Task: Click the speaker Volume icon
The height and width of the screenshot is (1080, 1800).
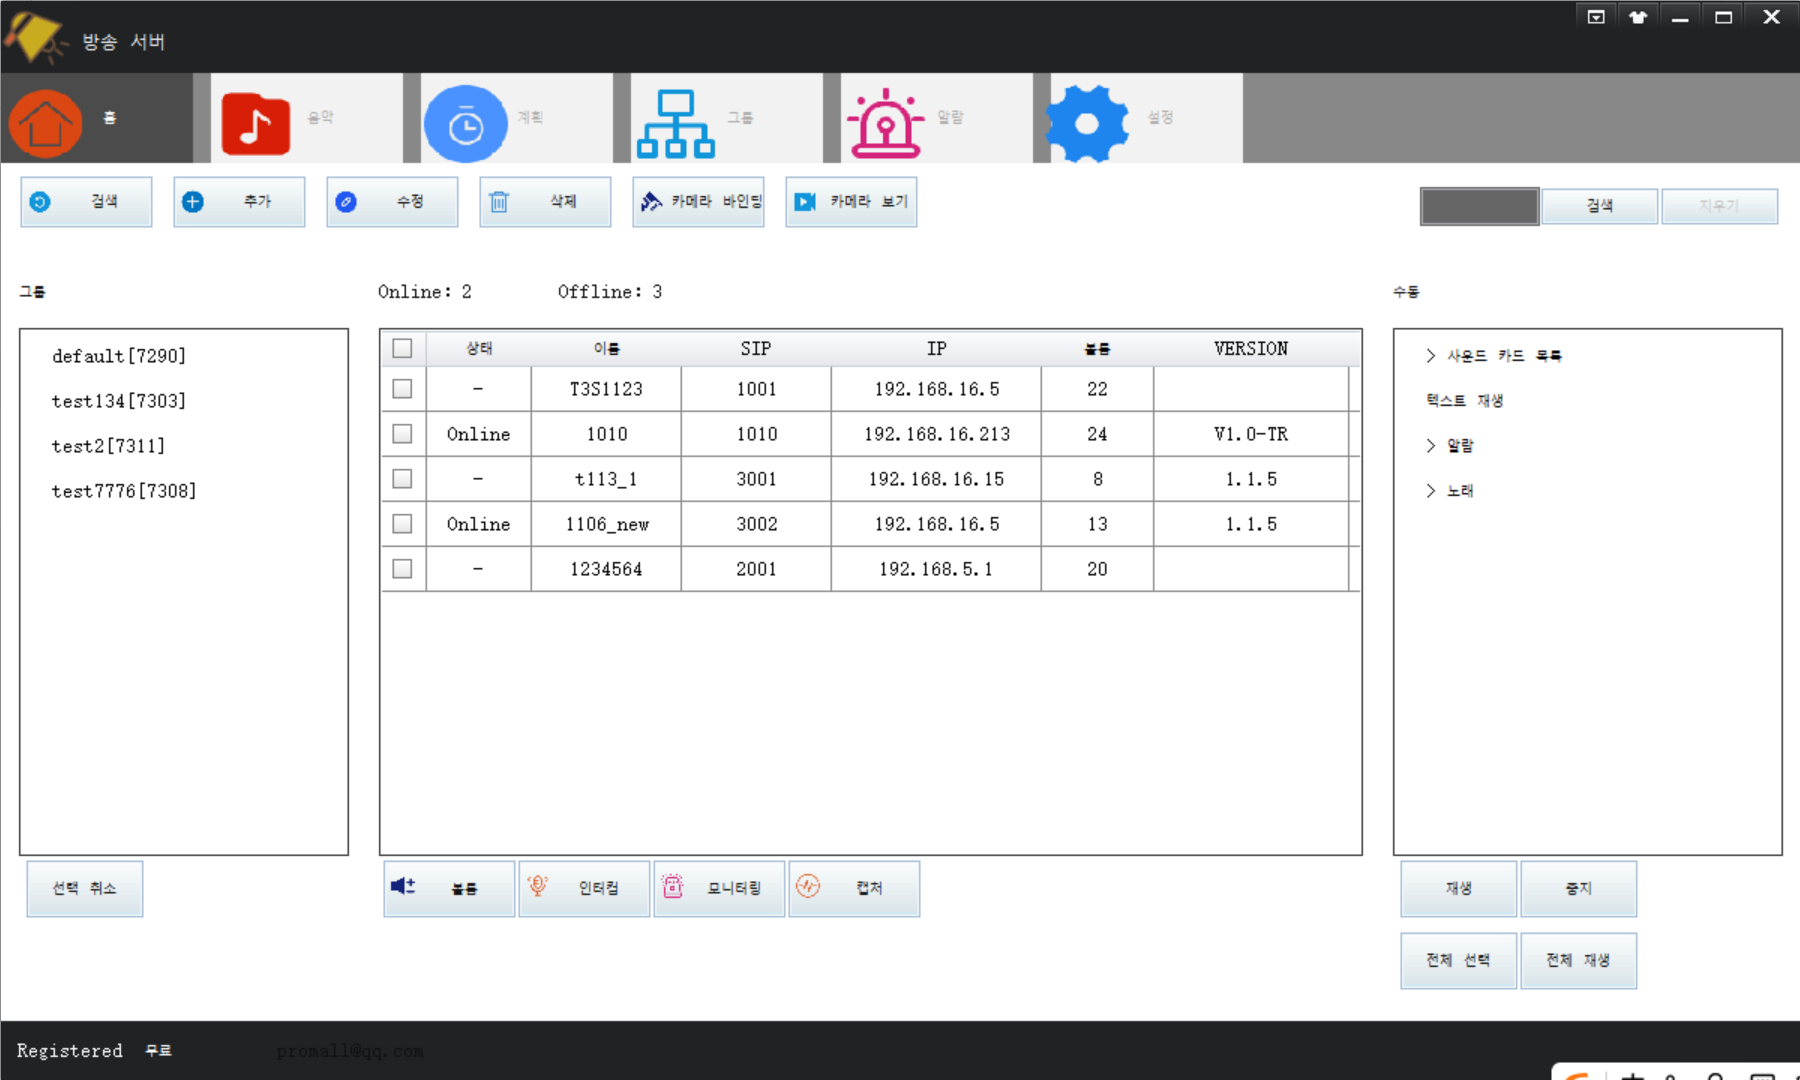Action: [403, 887]
